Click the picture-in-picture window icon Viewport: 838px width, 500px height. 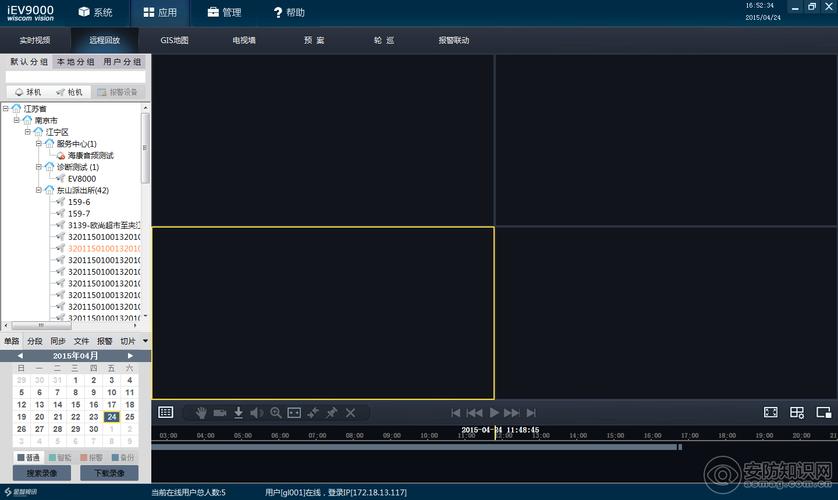(824, 412)
